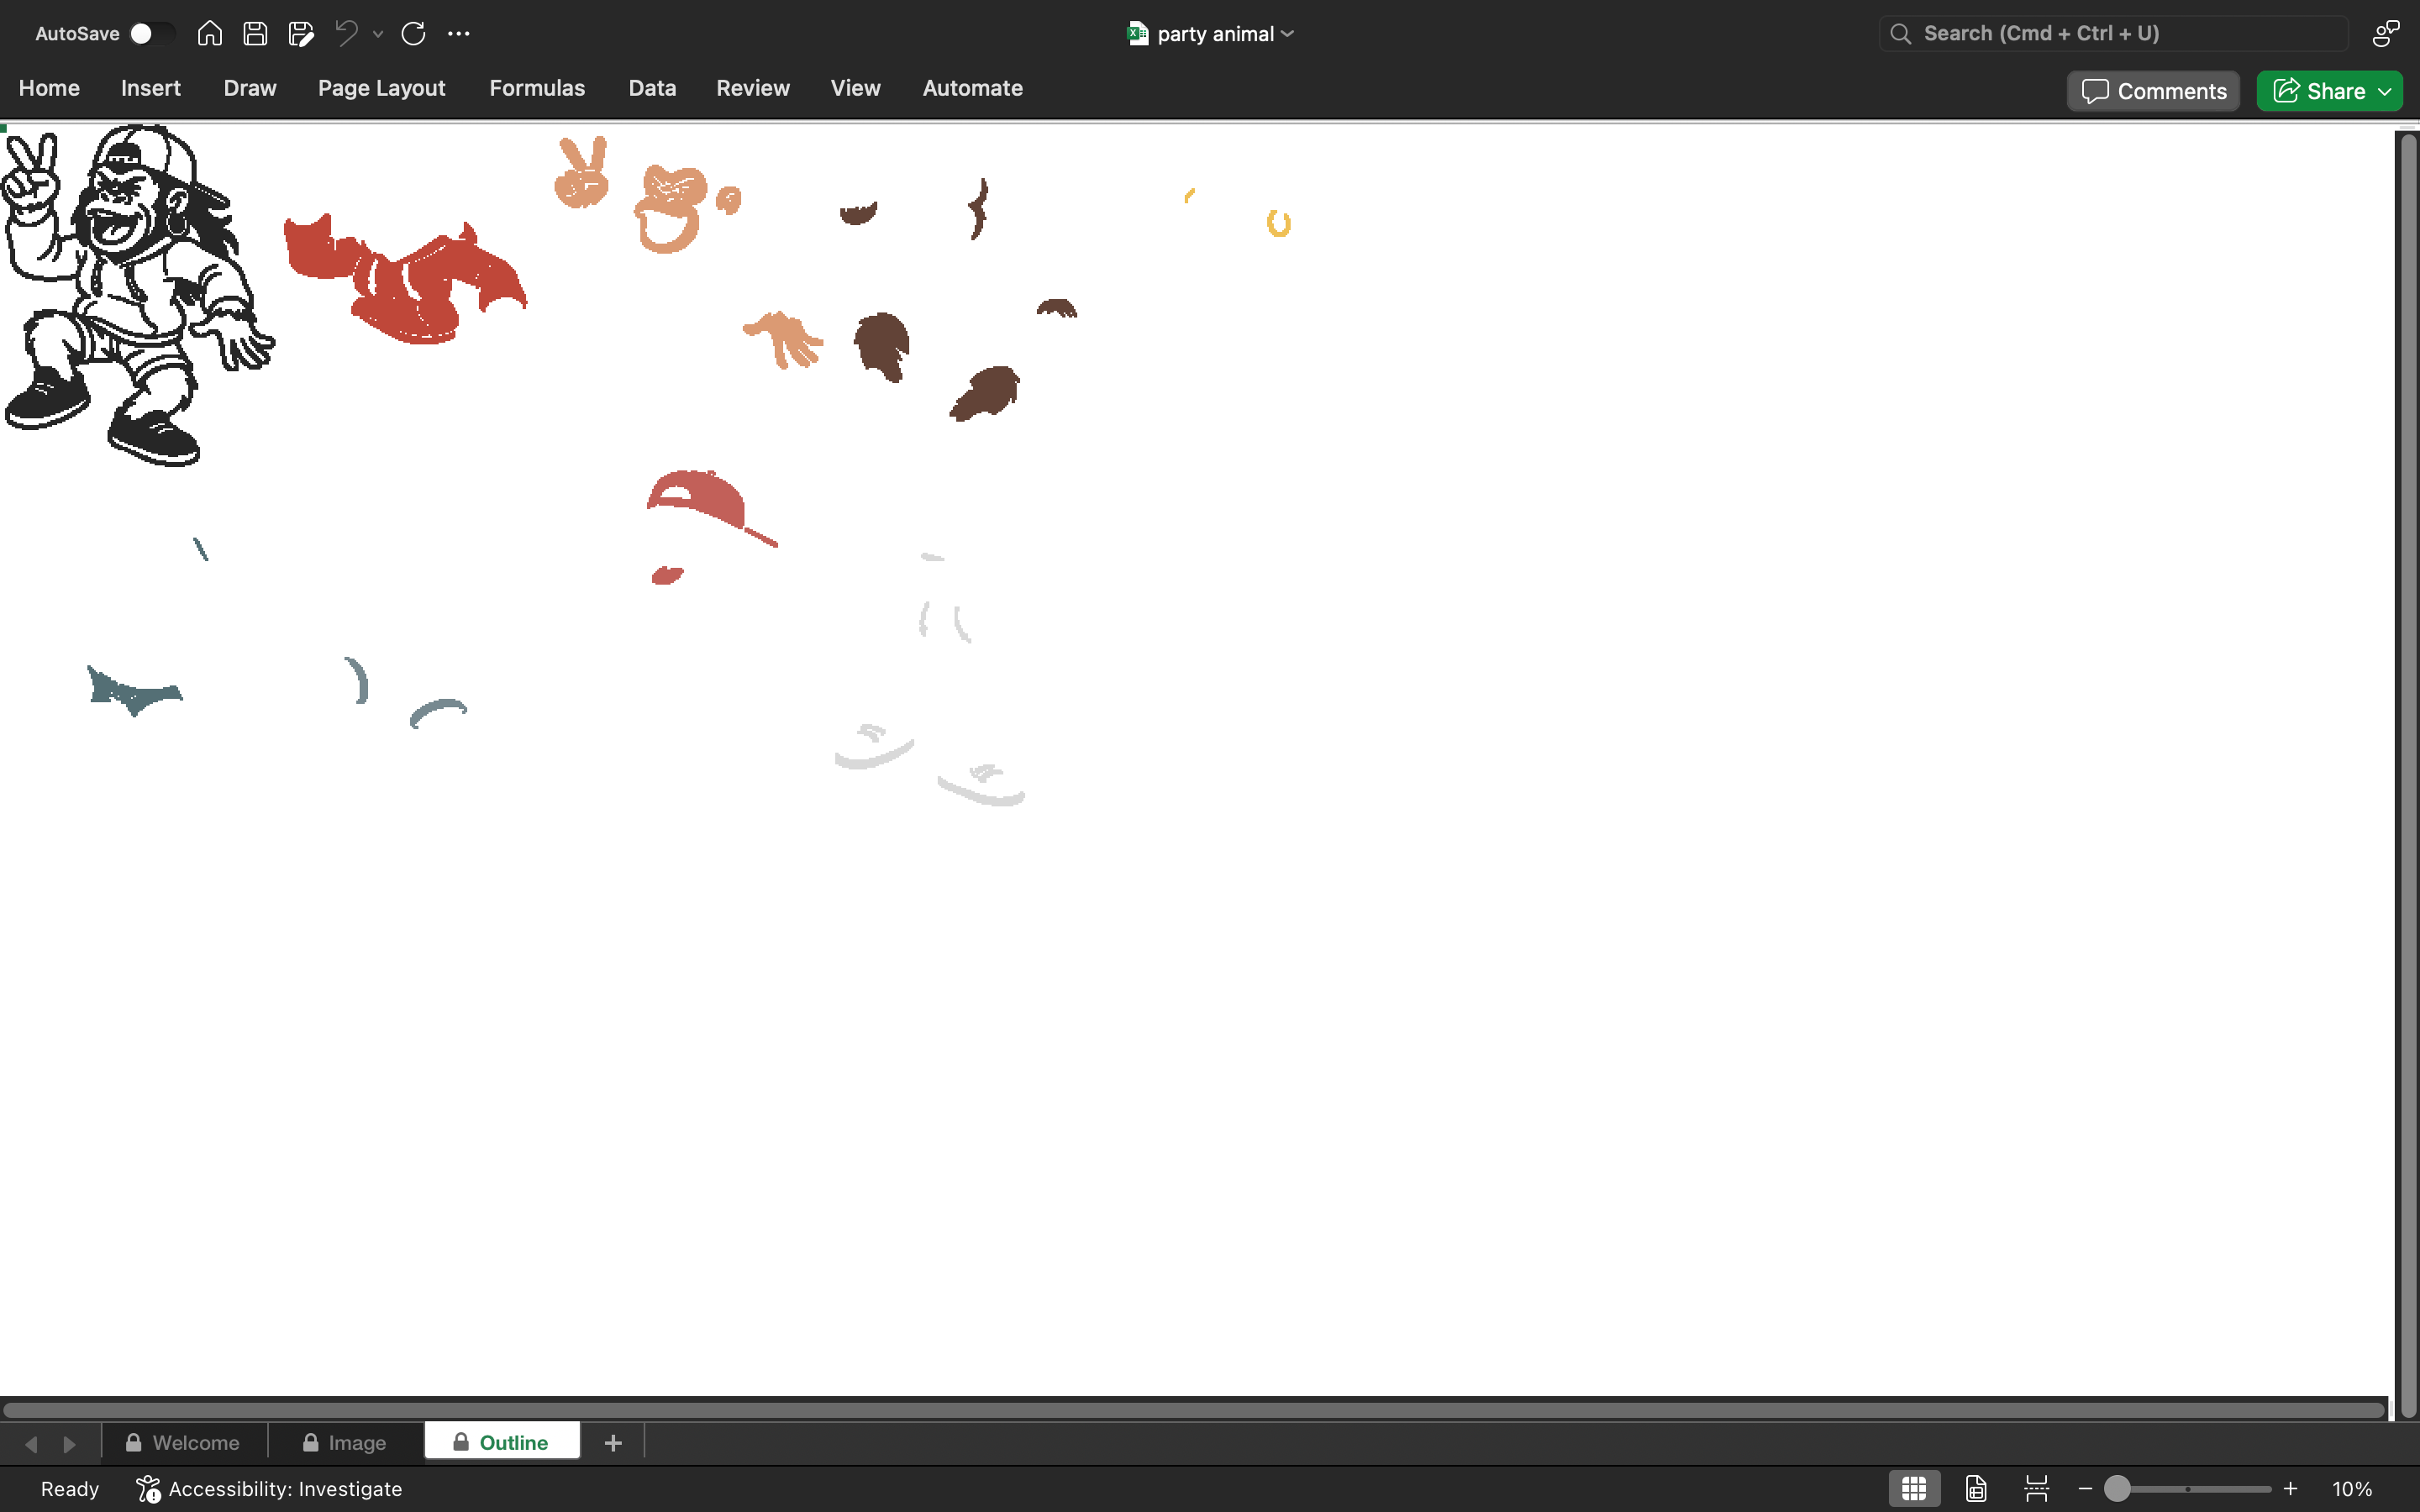Click the collaboration people icon
The image size is (2420, 1512).
point(2385,33)
